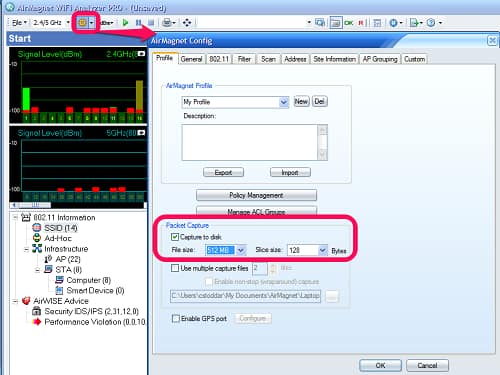
Task: Enable GPS port checkbox
Action: tap(175, 319)
